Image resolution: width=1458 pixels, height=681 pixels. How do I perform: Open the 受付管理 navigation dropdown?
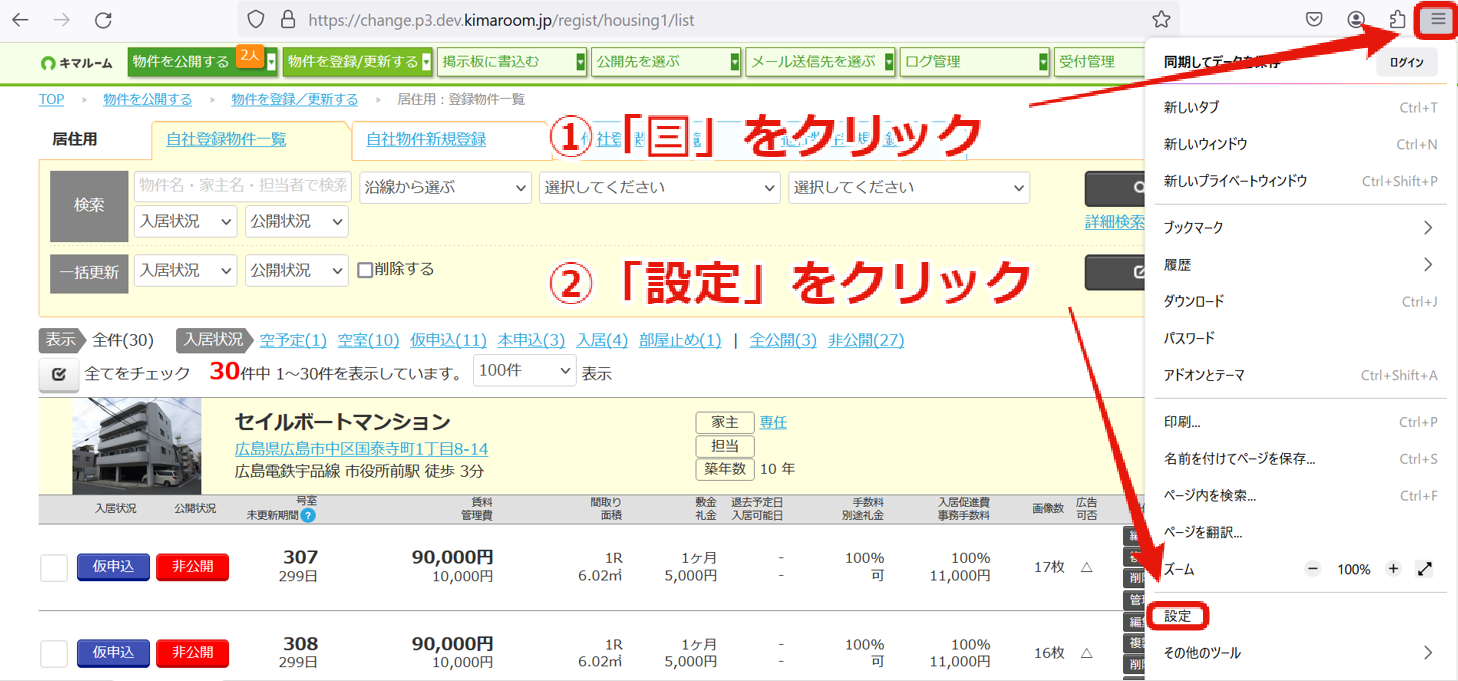click(1099, 62)
